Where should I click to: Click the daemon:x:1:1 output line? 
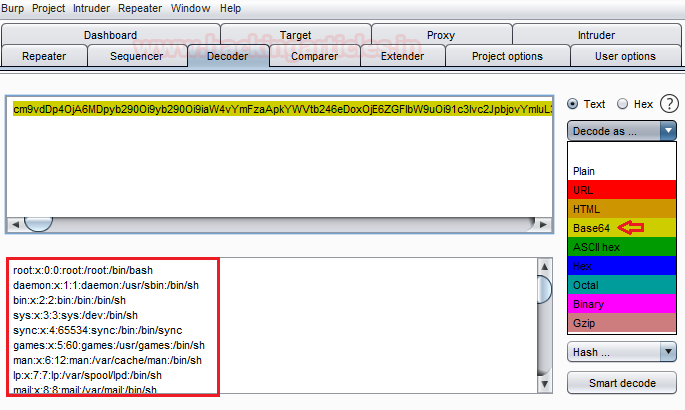click(x=106, y=285)
